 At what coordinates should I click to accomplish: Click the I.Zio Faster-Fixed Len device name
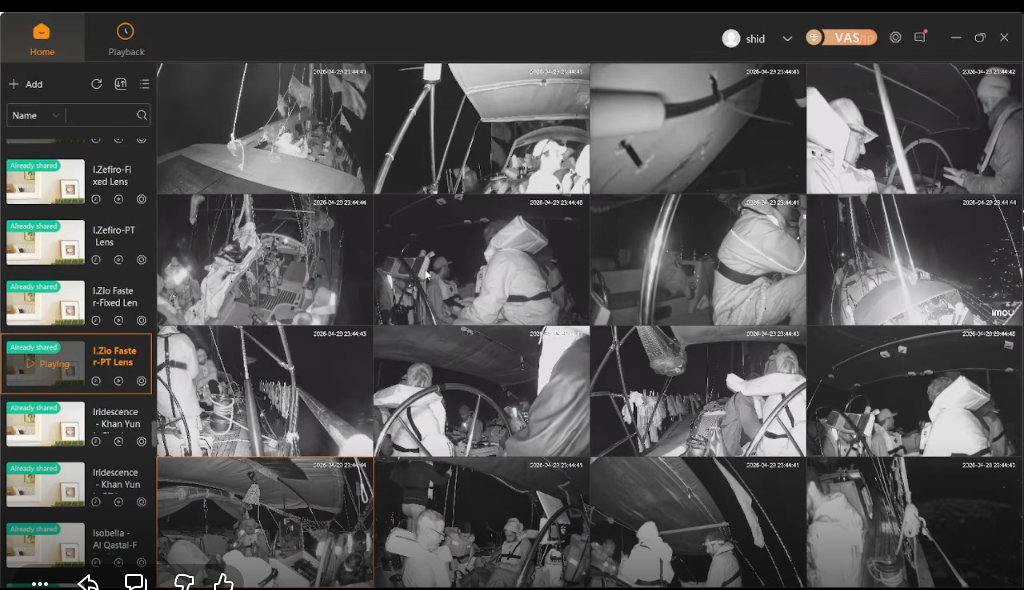click(x=115, y=297)
